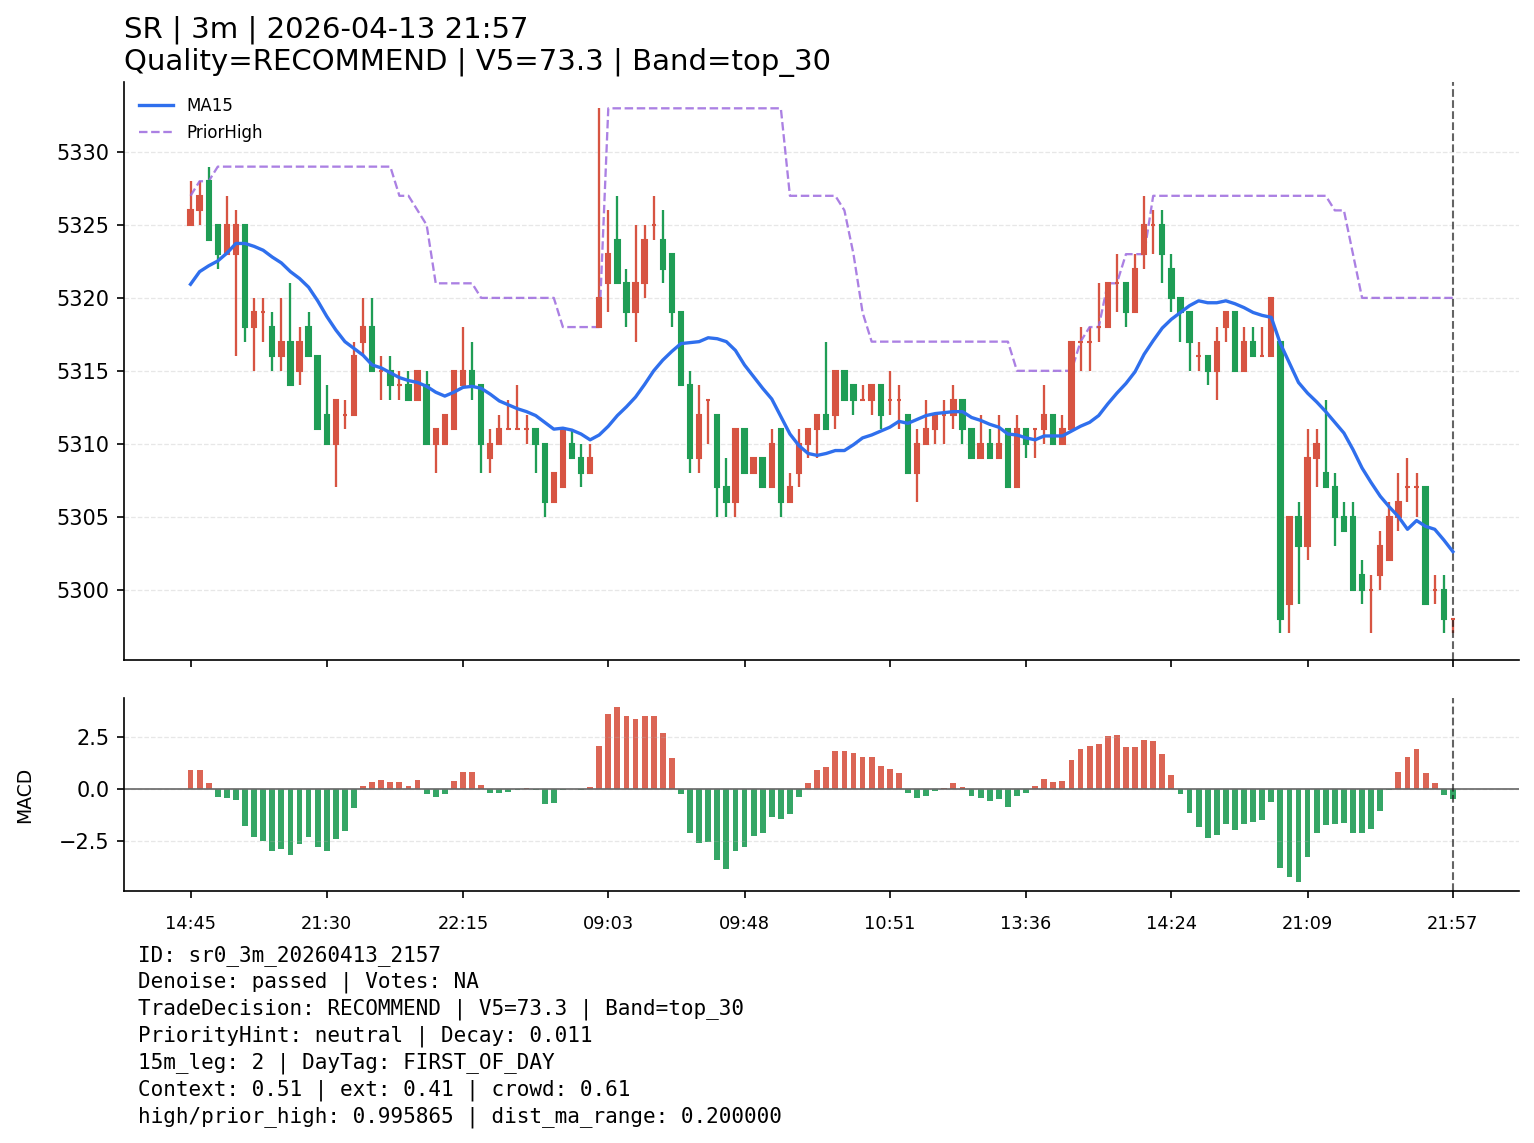Click the PriorHigh legend label
The width and height of the screenshot is (1534, 1143).
pyautogui.click(x=224, y=132)
